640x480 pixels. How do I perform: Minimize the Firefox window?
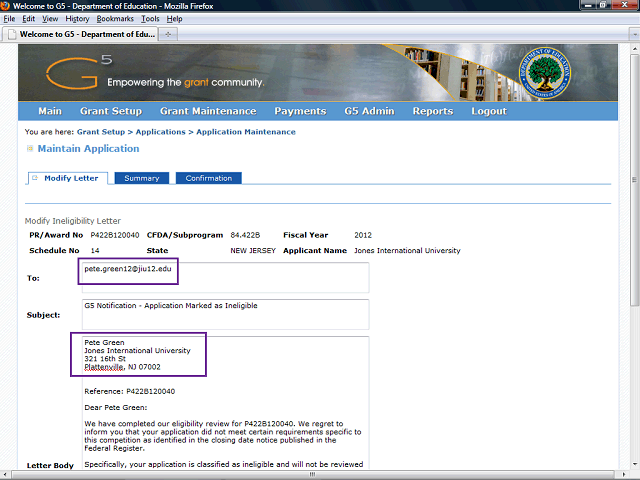click(x=588, y=5)
